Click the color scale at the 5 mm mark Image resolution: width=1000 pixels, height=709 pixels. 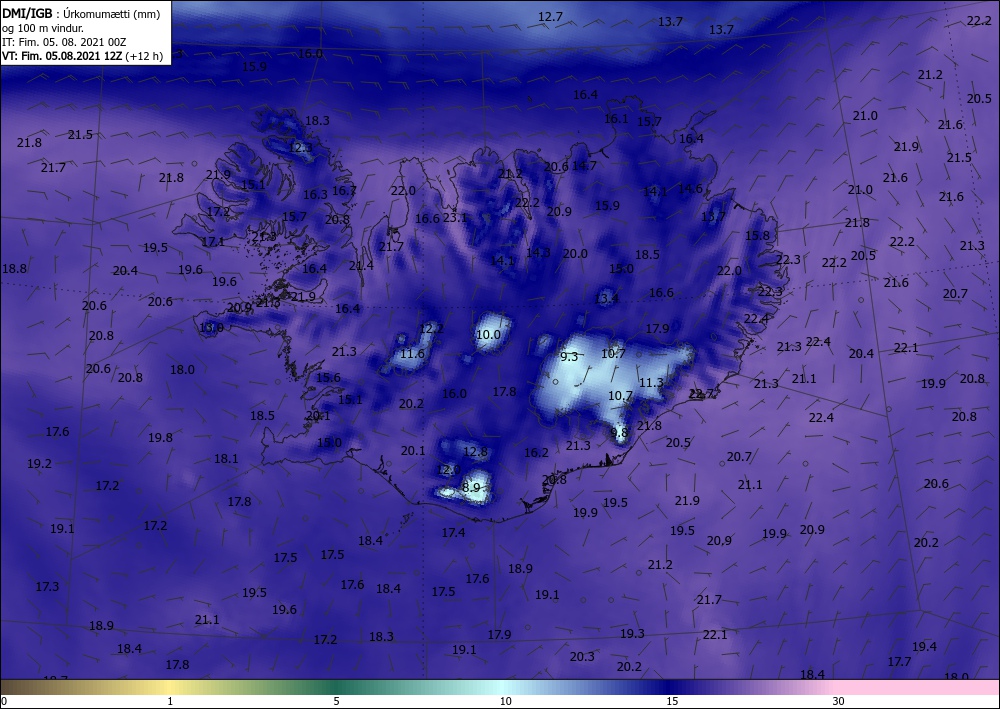[x=337, y=687]
